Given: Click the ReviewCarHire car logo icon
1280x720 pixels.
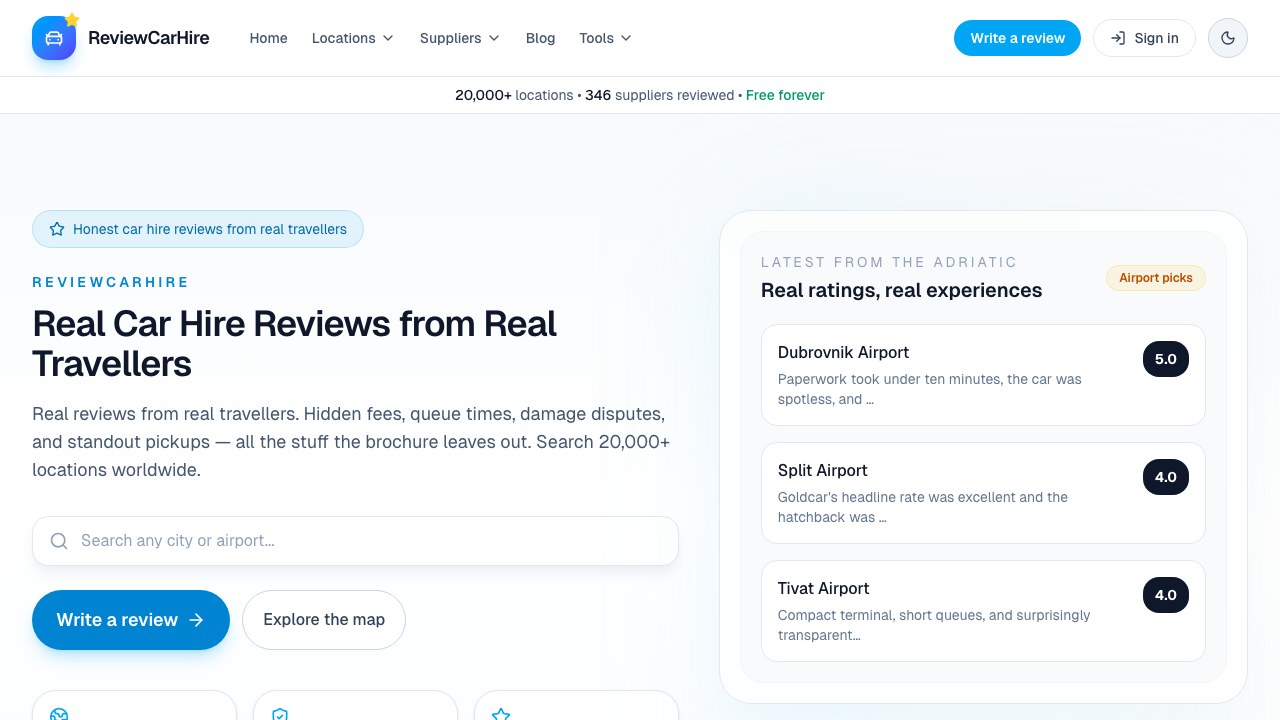Looking at the screenshot, I should [54, 38].
